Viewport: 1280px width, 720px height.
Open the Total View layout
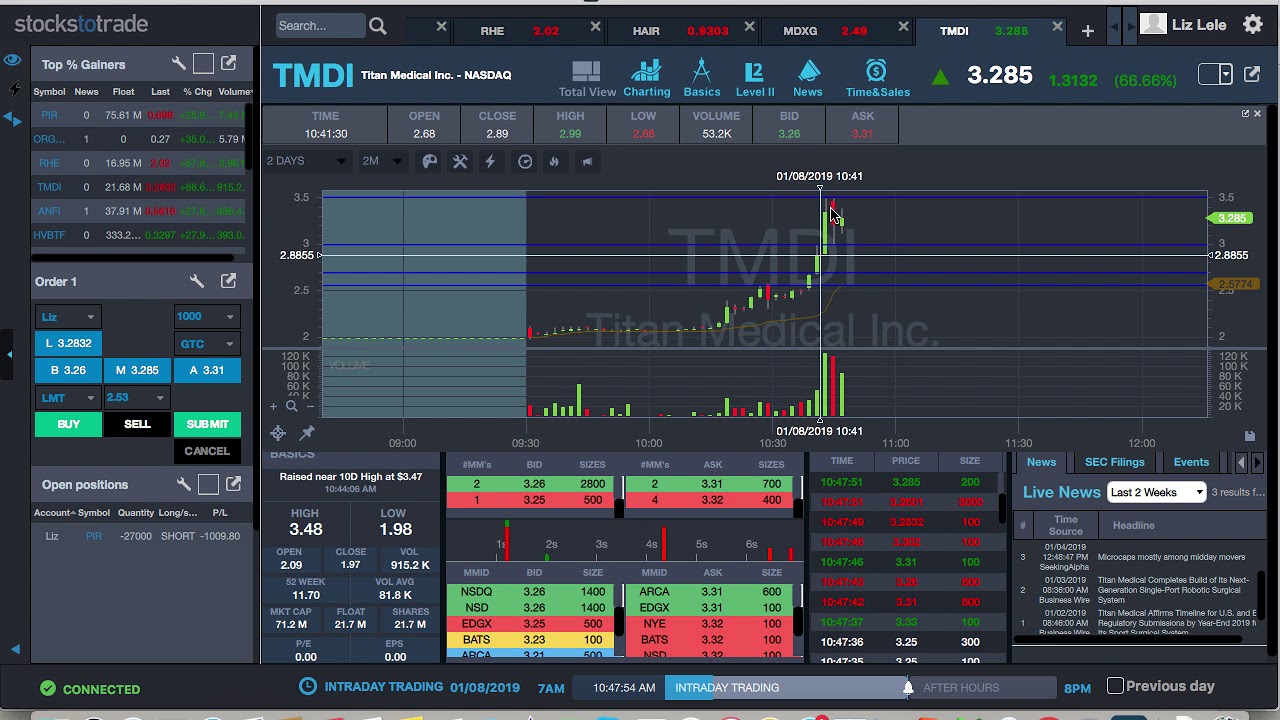click(587, 79)
